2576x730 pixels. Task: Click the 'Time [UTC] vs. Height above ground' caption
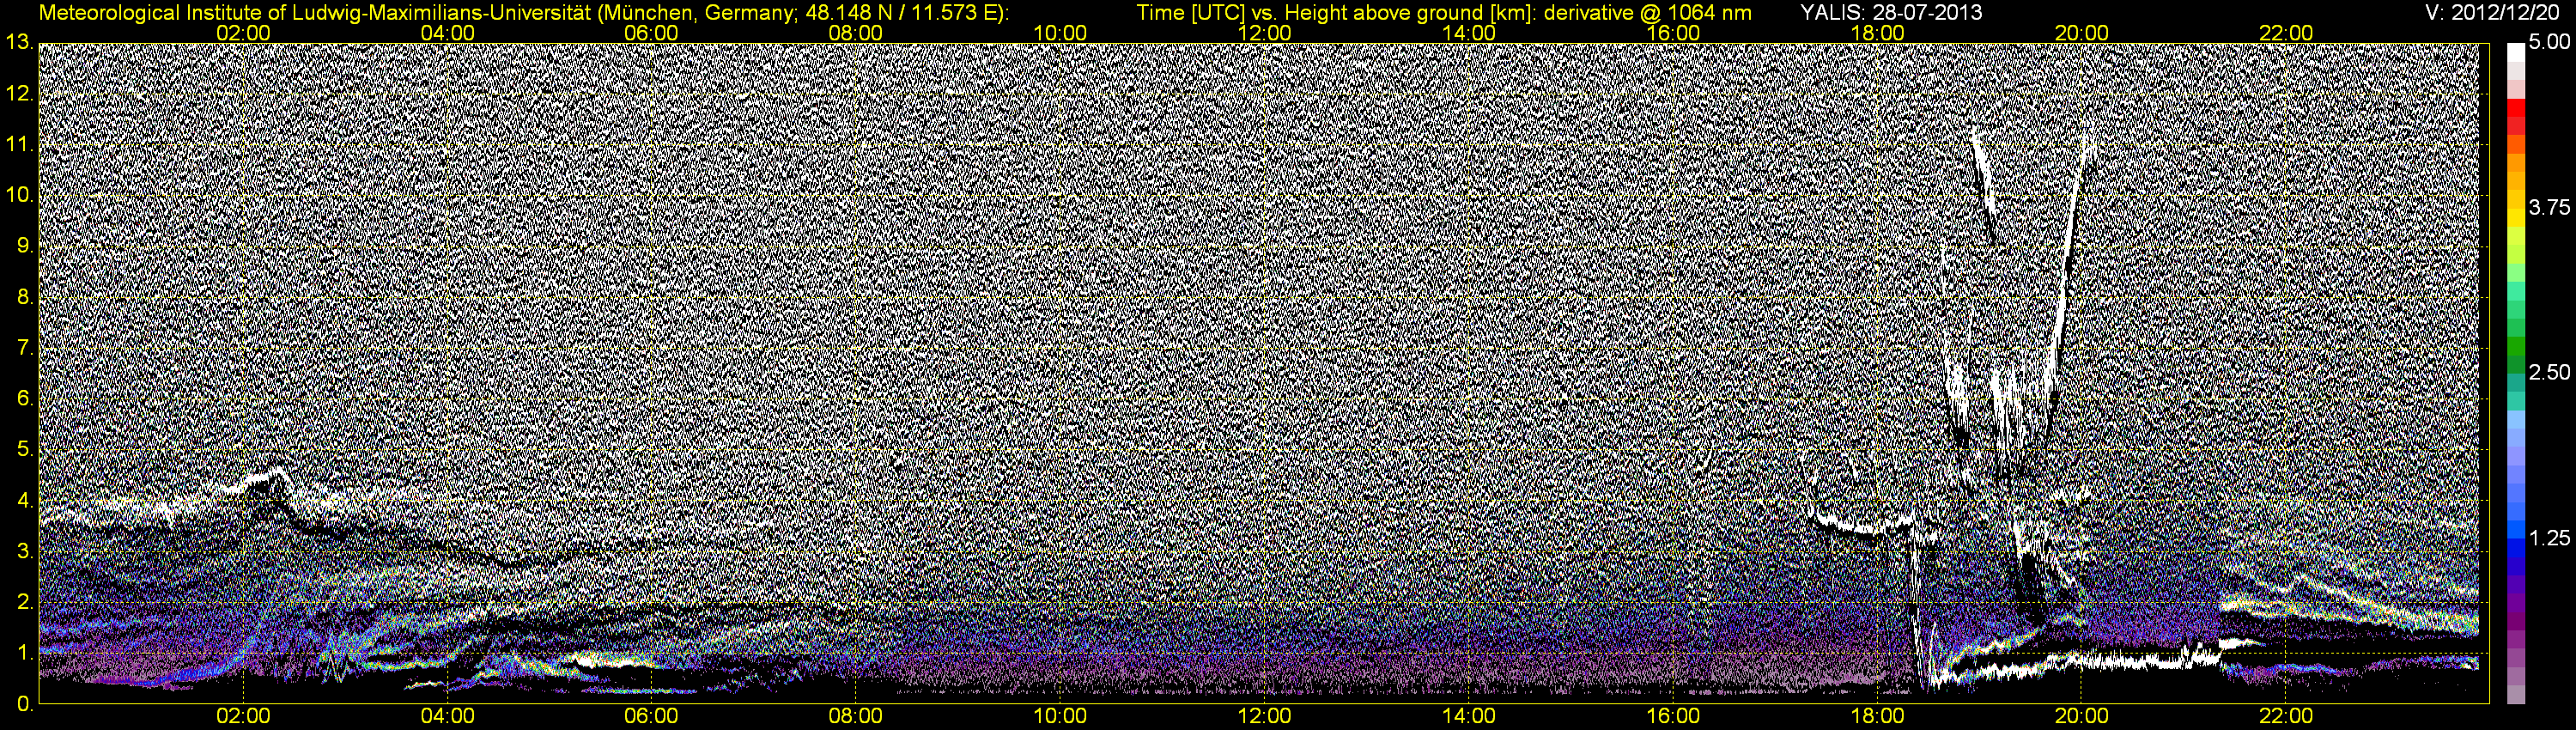click(x=1444, y=12)
